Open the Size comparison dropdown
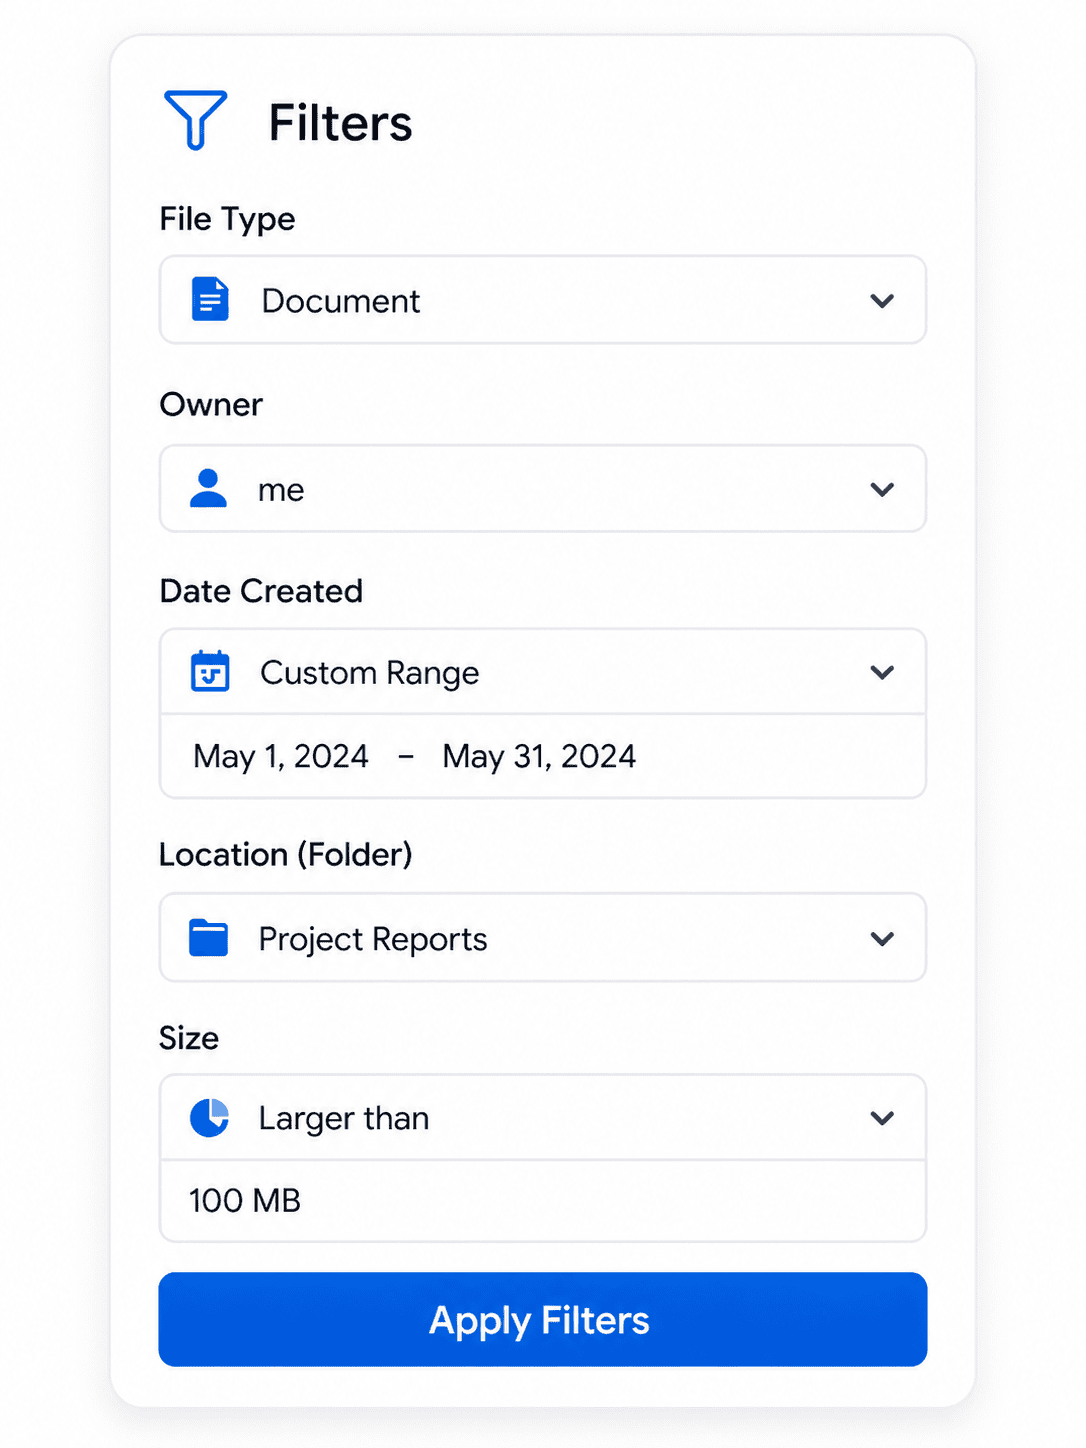Screen dimensions: 1086x1448 coord(881,1118)
